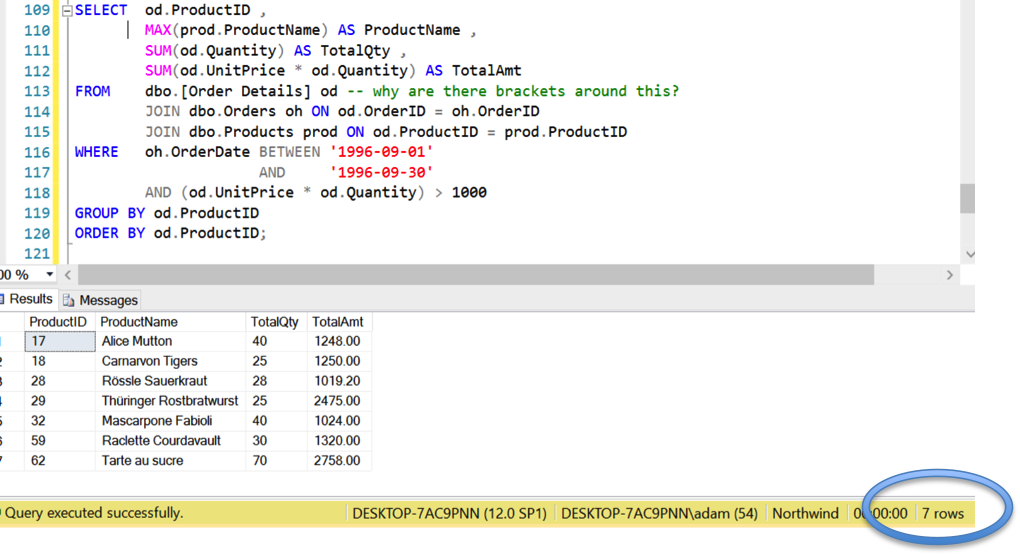The height and width of the screenshot is (556, 1020).
Task: Click the '1996-09-30' date string
Action: pos(381,172)
